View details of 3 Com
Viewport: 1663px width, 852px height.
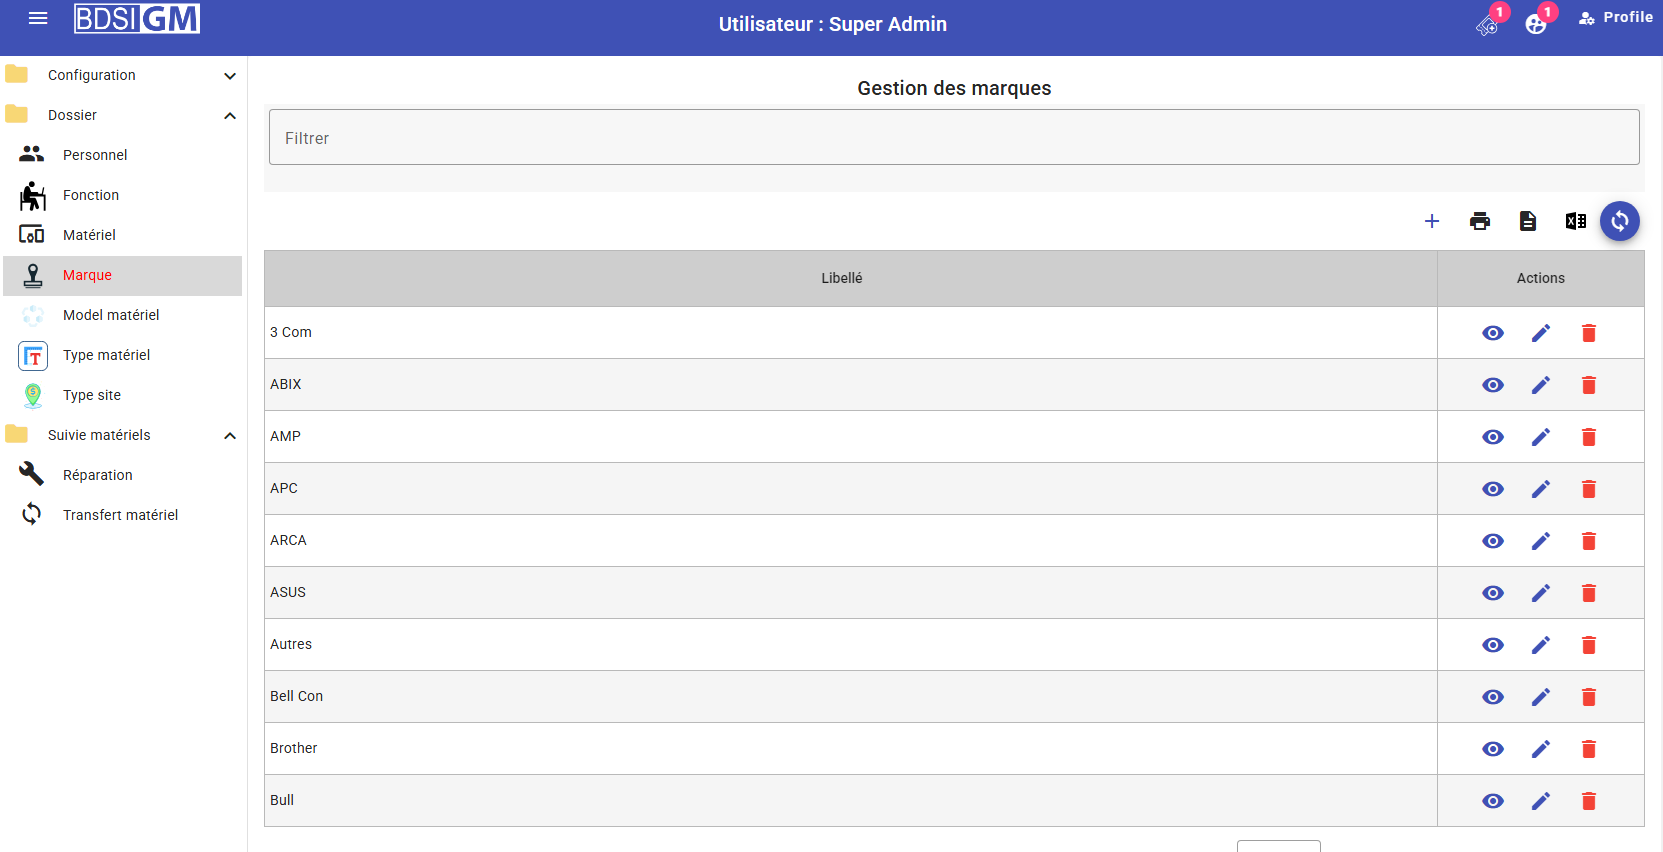click(x=1493, y=333)
